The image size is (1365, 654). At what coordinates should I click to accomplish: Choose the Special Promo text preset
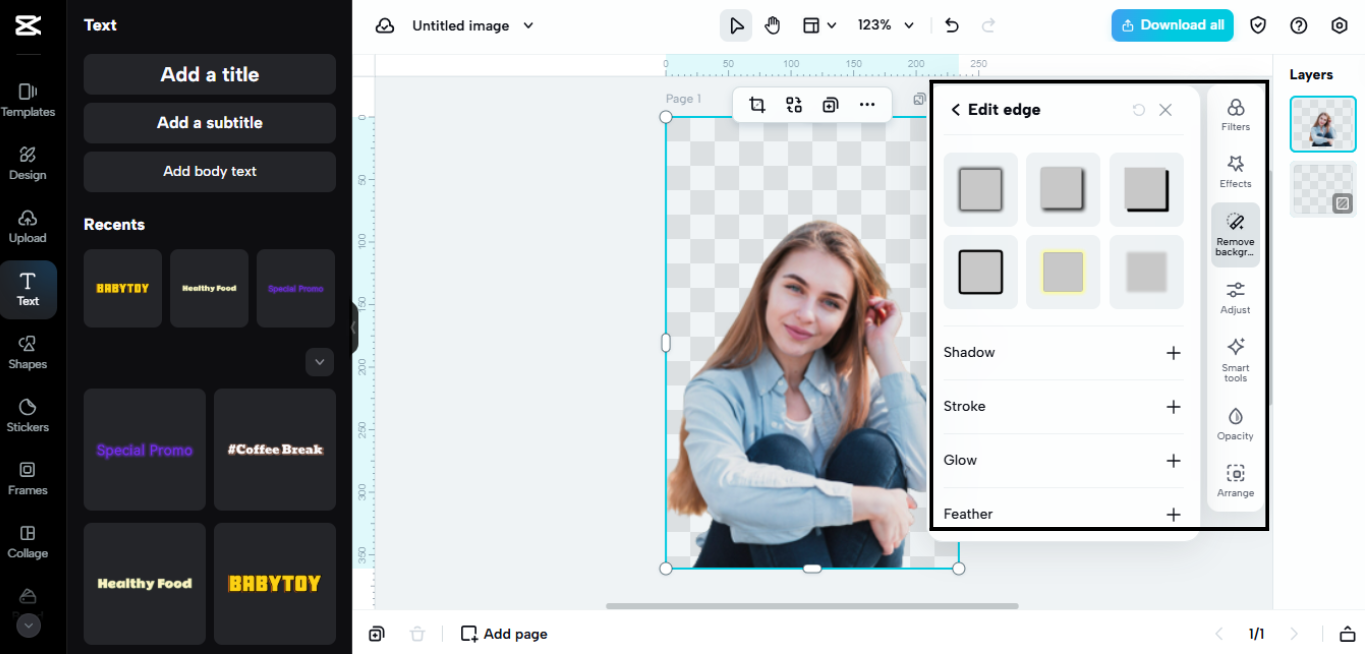144,450
